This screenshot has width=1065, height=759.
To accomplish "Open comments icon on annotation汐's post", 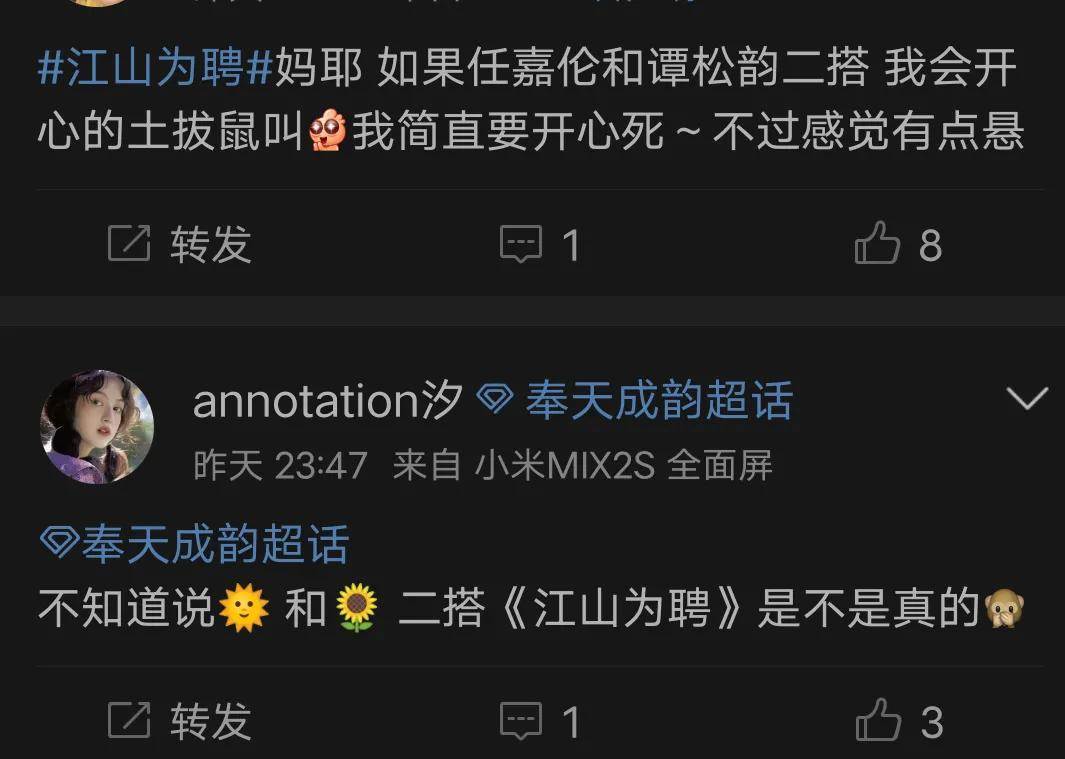I will tap(521, 721).
